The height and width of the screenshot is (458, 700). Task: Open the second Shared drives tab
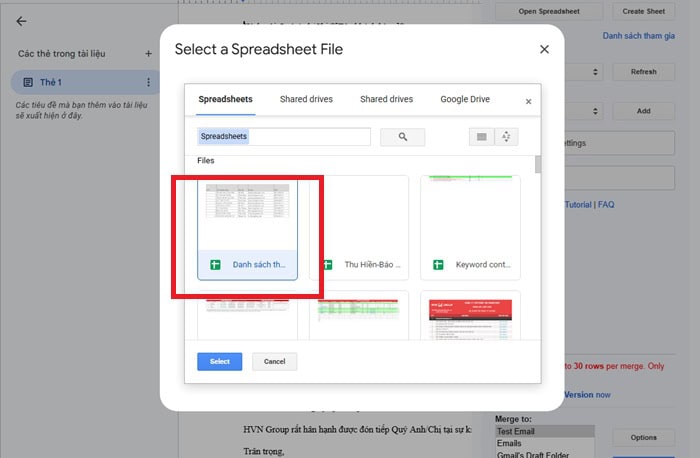pyautogui.click(x=387, y=99)
